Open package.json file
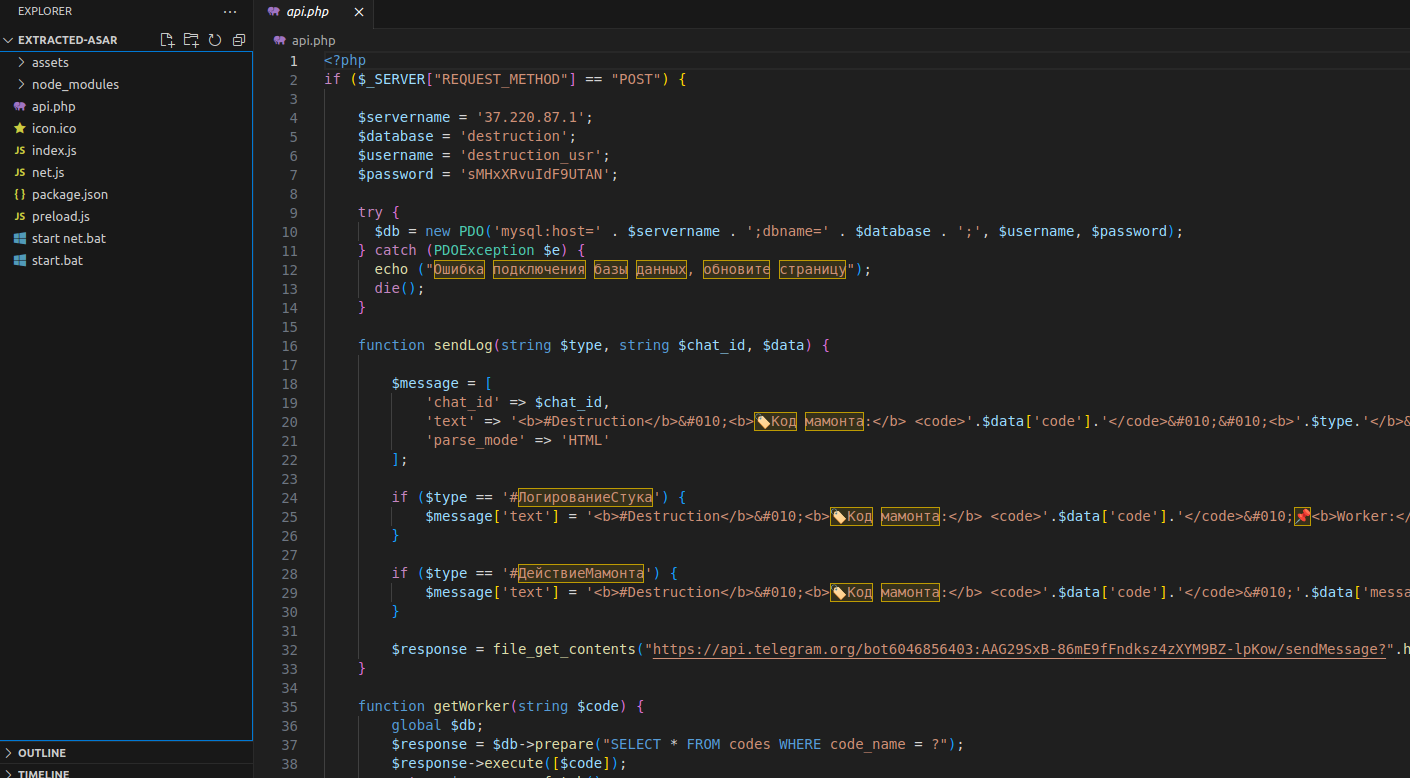Viewport: 1410px width, 778px height. tap(126, 194)
